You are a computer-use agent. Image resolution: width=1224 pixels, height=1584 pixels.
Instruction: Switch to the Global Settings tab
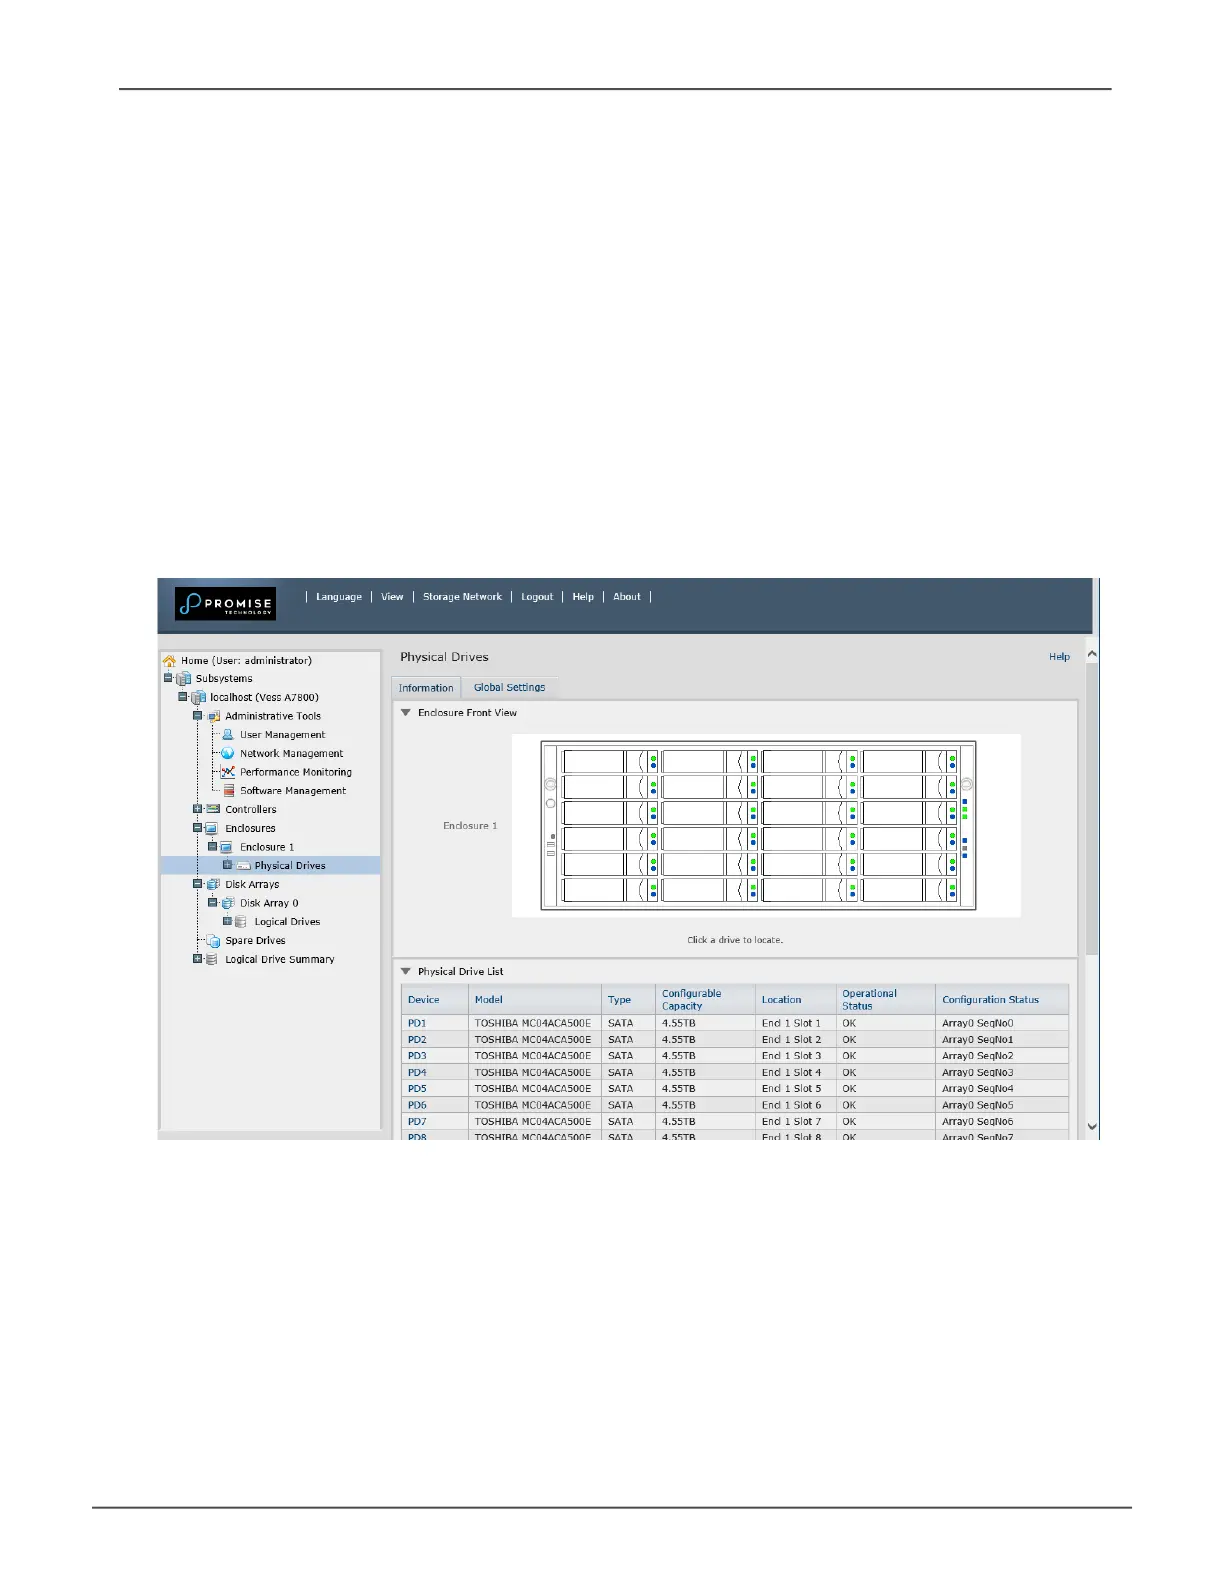pyautogui.click(x=509, y=688)
